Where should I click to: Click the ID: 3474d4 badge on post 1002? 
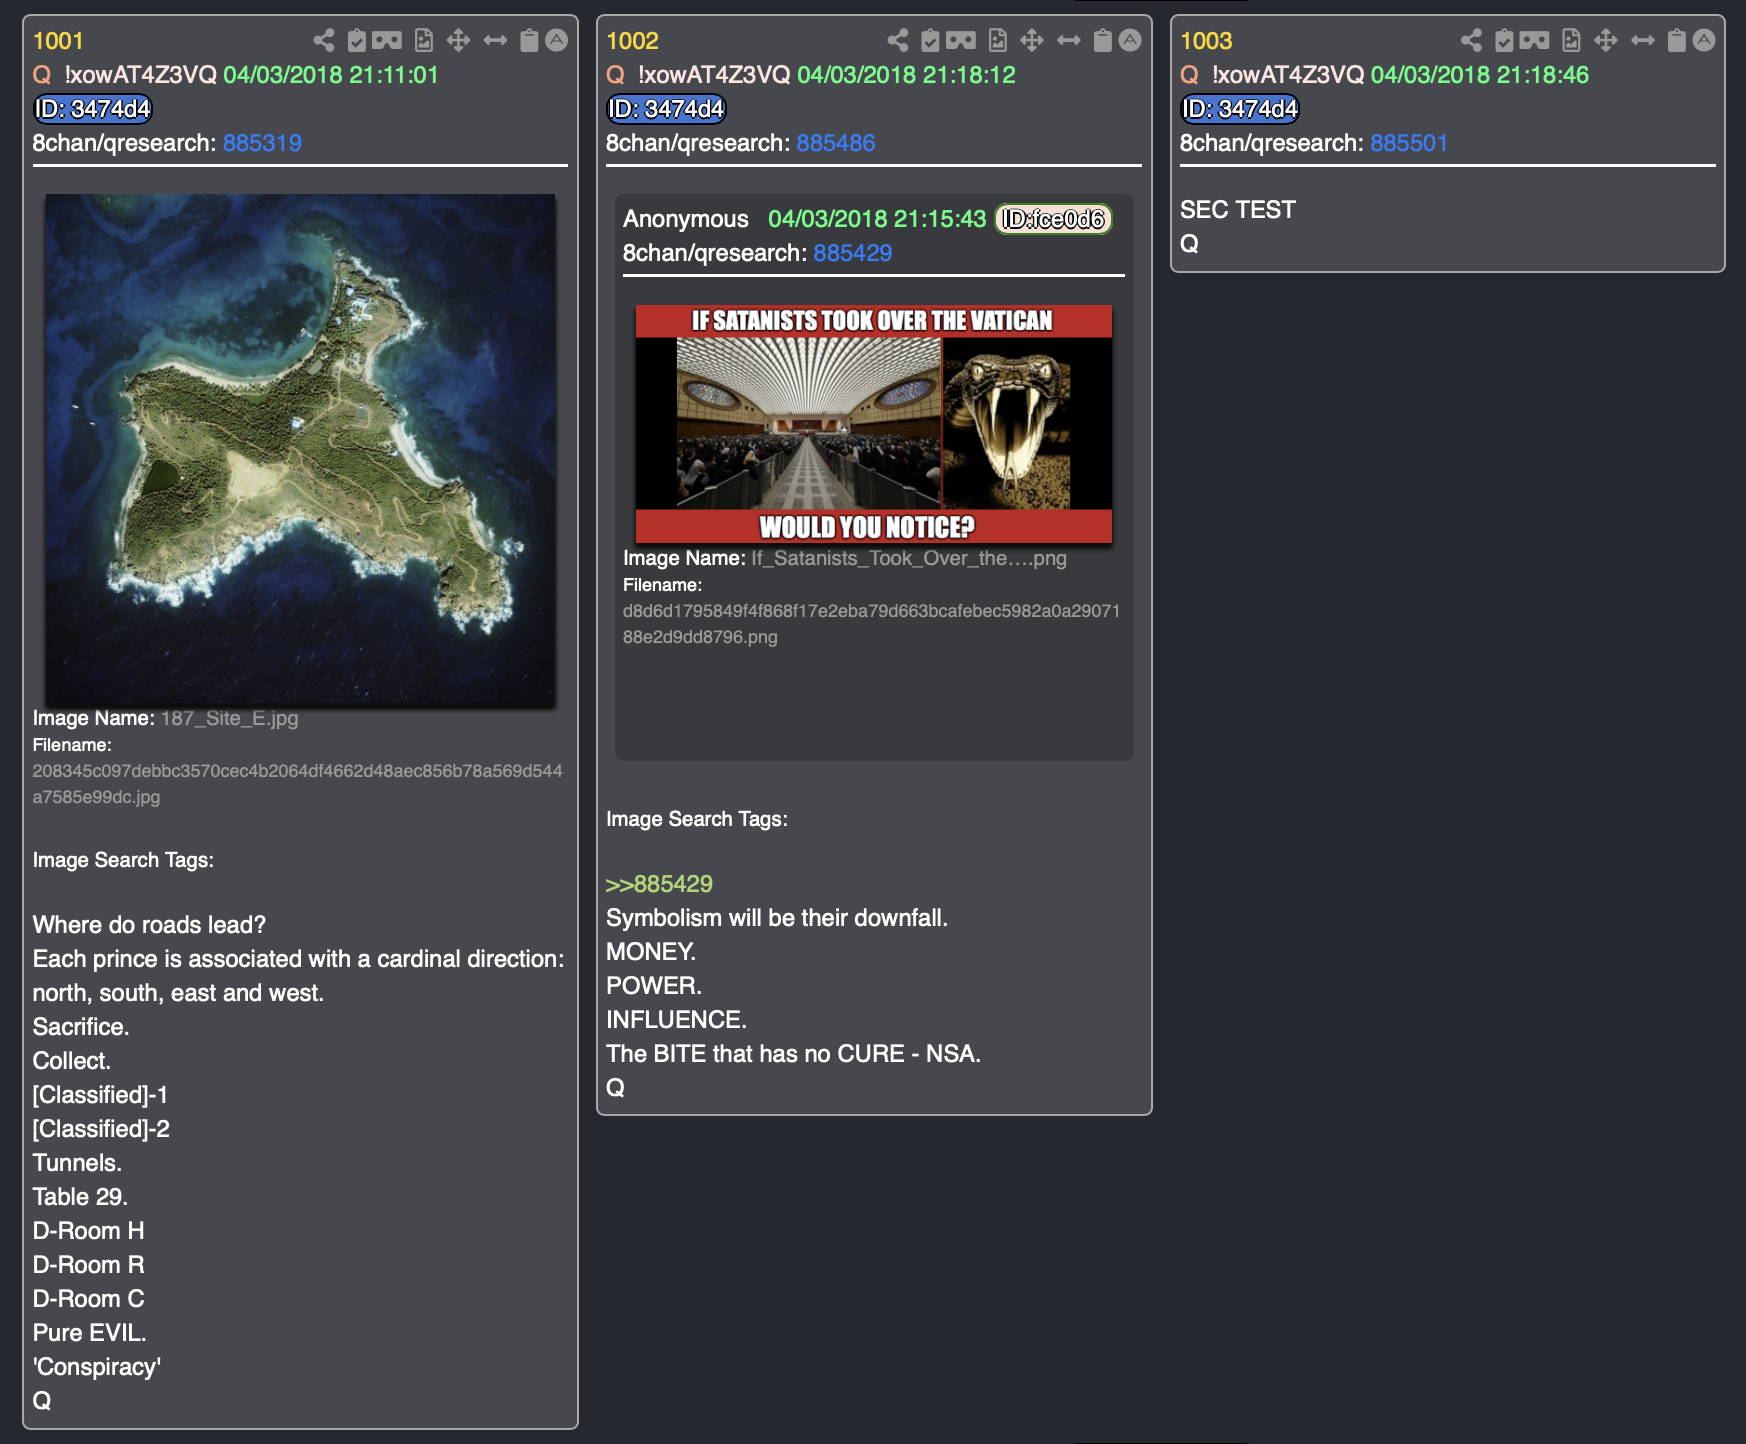[667, 109]
